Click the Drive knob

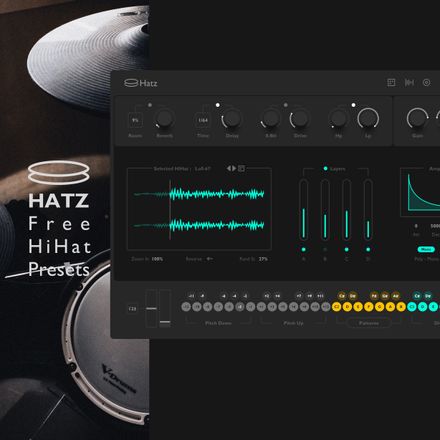pyautogui.click(x=299, y=118)
